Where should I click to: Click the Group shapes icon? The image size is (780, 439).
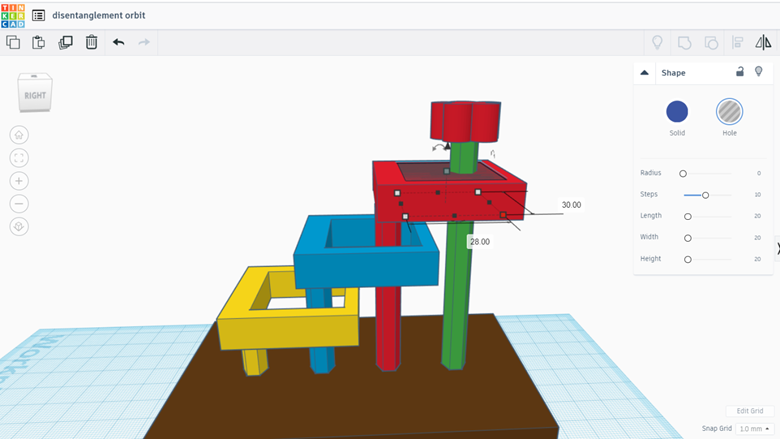click(684, 43)
